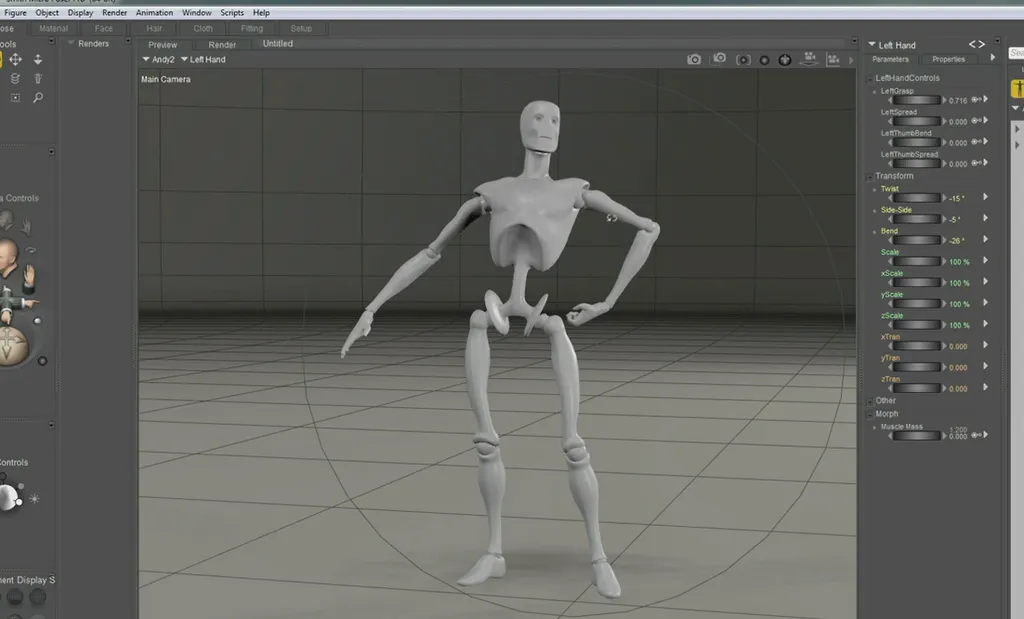Open the Scripts menu
This screenshot has width=1024, height=619.
point(232,12)
